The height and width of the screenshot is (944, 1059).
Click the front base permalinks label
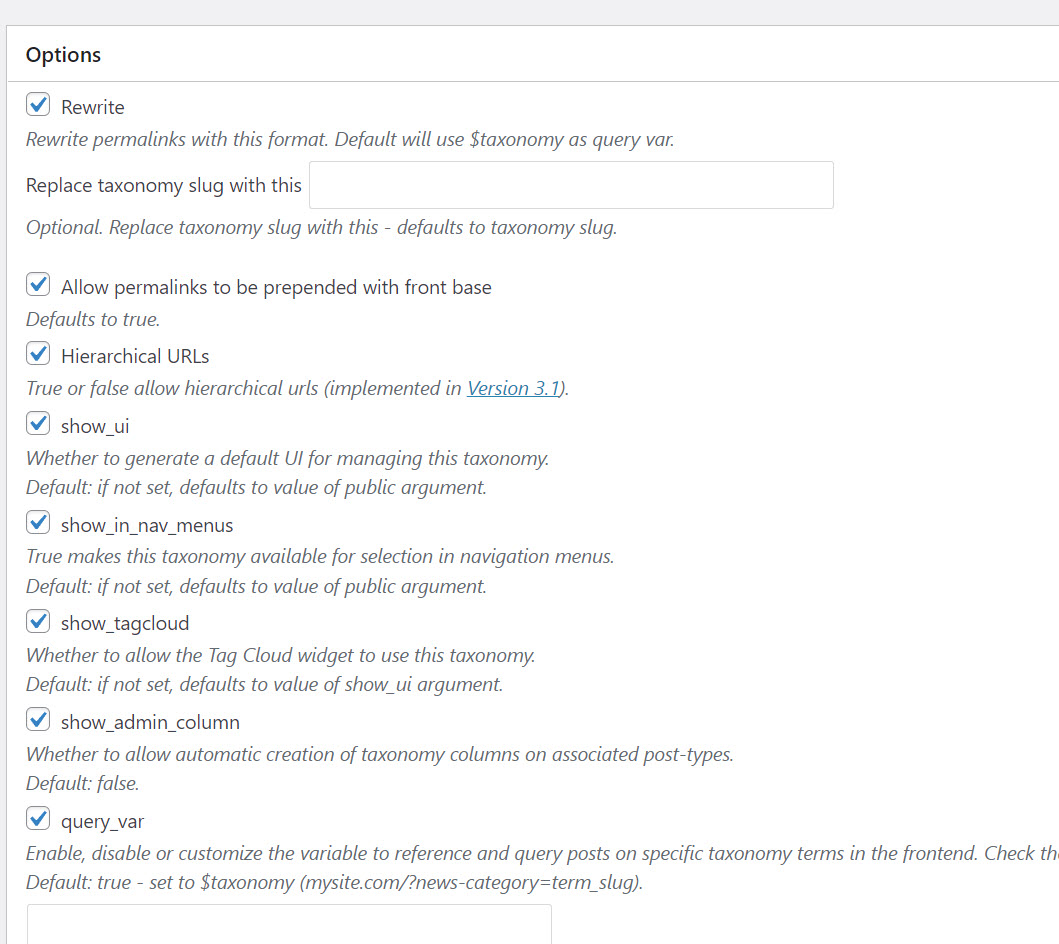pyautogui.click(x=276, y=288)
